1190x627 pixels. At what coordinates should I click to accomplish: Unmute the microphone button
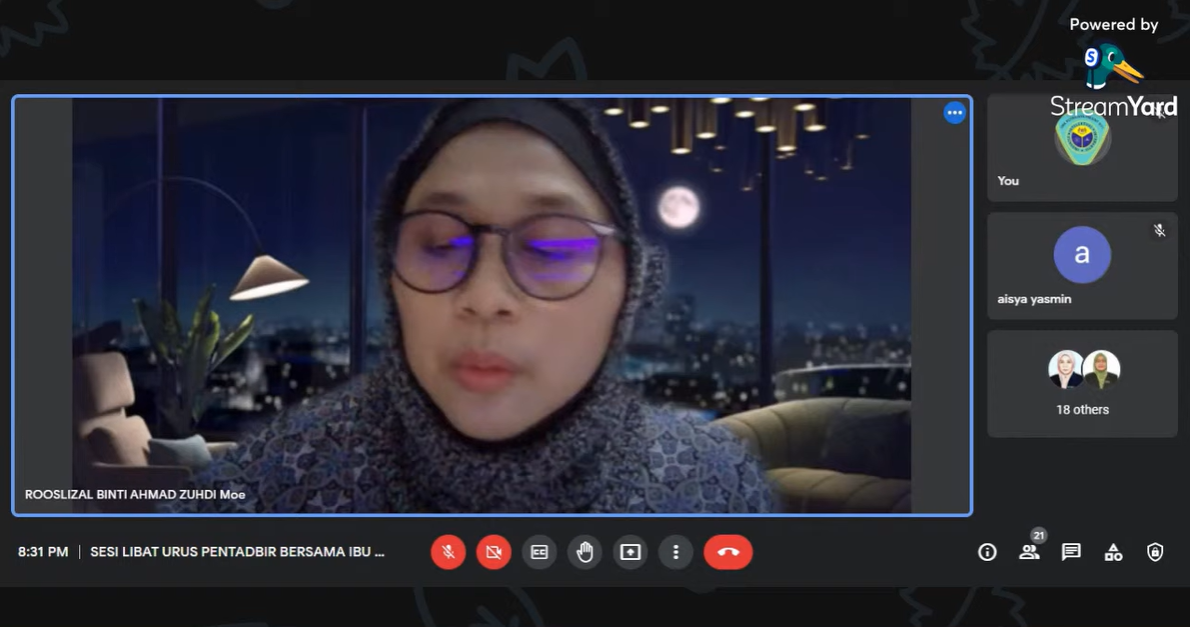coord(448,552)
